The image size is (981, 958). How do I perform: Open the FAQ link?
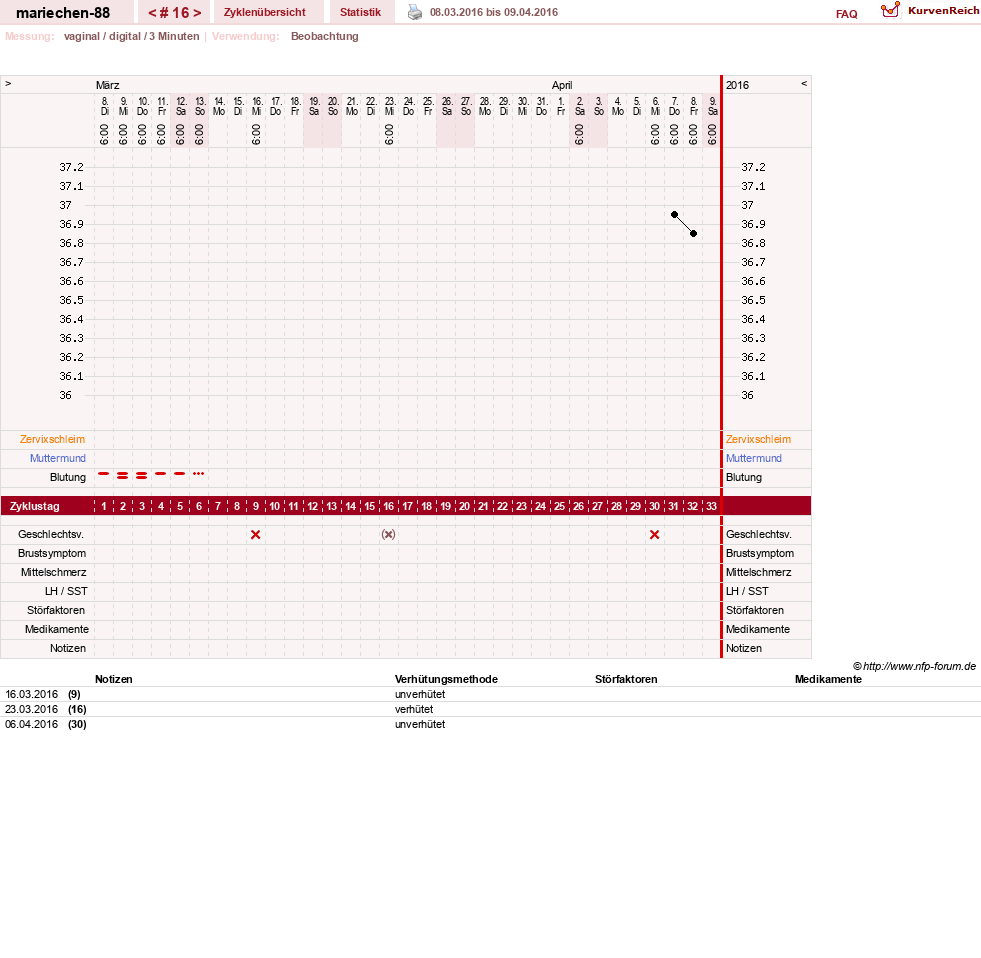[846, 14]
